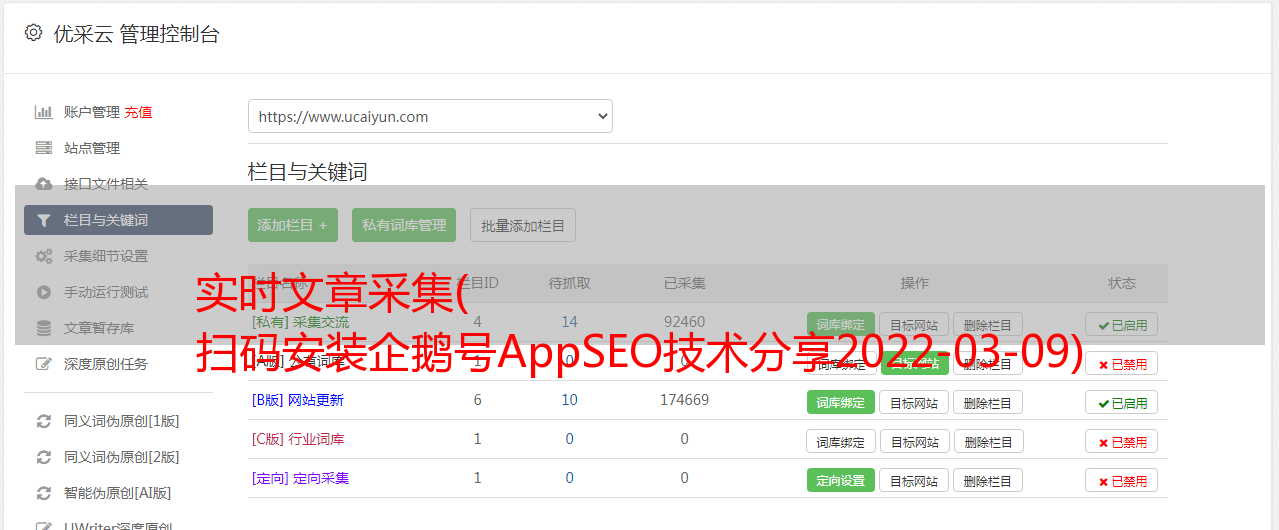1279x530 pixels.
Task: Click 词库绑定 in the 网站更新 row
Action: (x=841, y=402)
